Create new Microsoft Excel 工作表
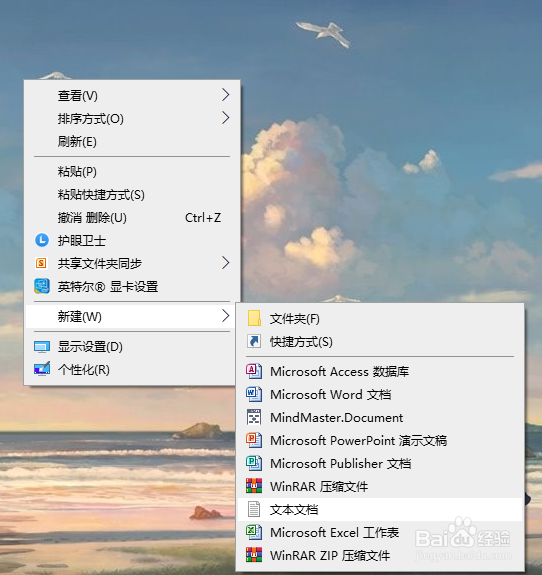Screen dimensions: 542x575 point(380,532)
